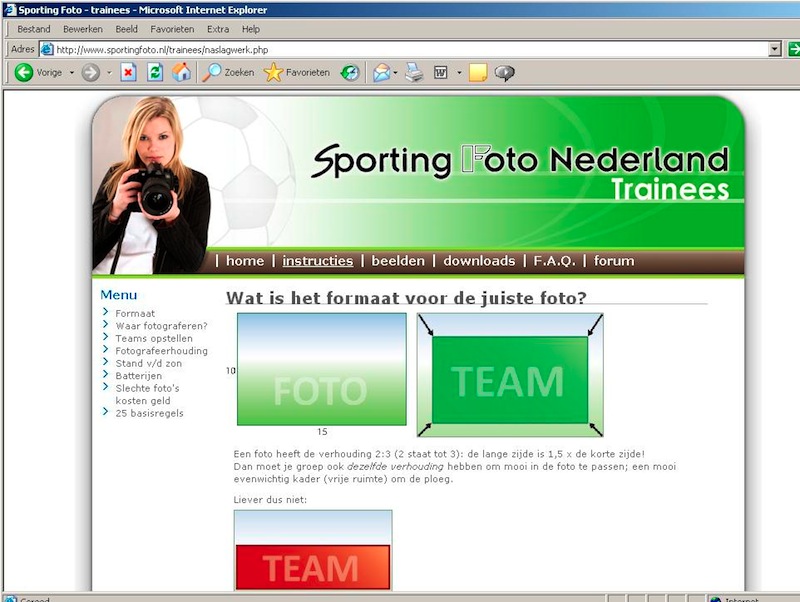Select the underlined instructies navigation item
This screenshot has width=800, height=602.
tap(318, 260)
